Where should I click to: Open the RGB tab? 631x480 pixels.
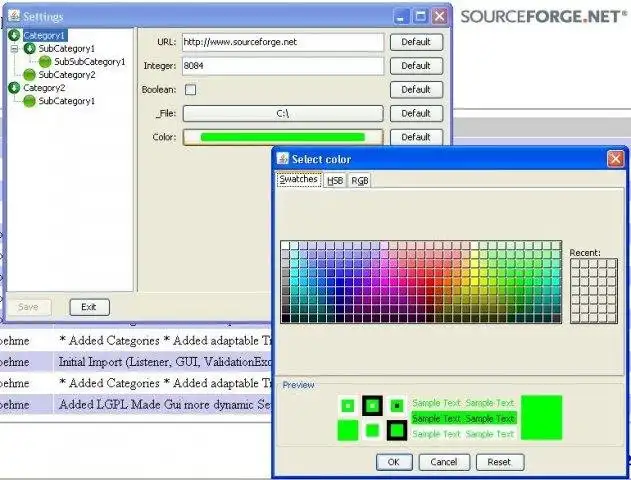coord(360,181)
